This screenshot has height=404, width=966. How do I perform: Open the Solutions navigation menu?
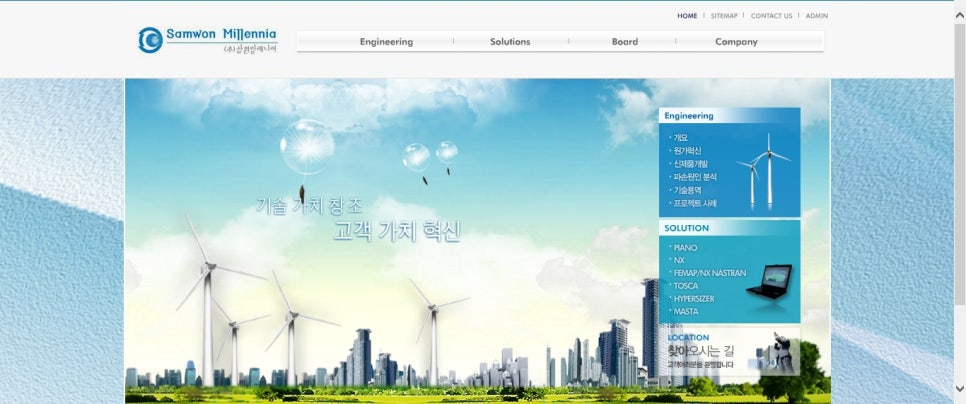[510, 42]
